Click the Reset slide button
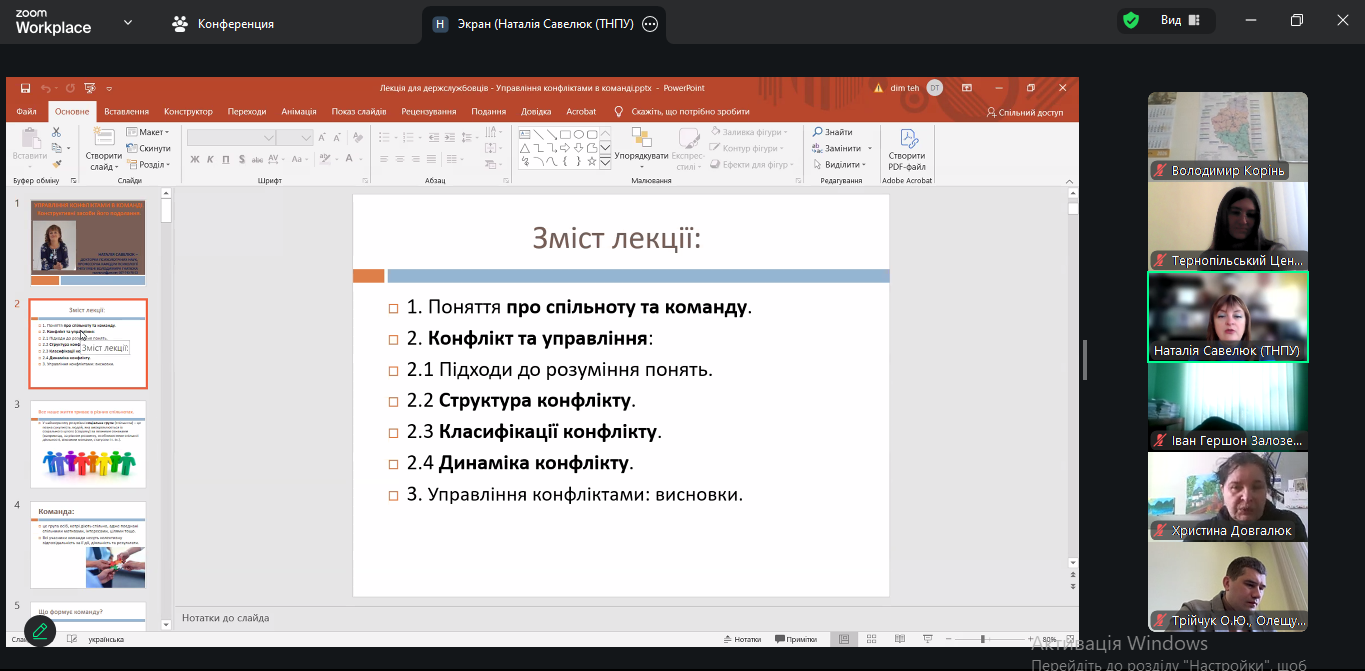1365x671 pixels. click(149, 148)
